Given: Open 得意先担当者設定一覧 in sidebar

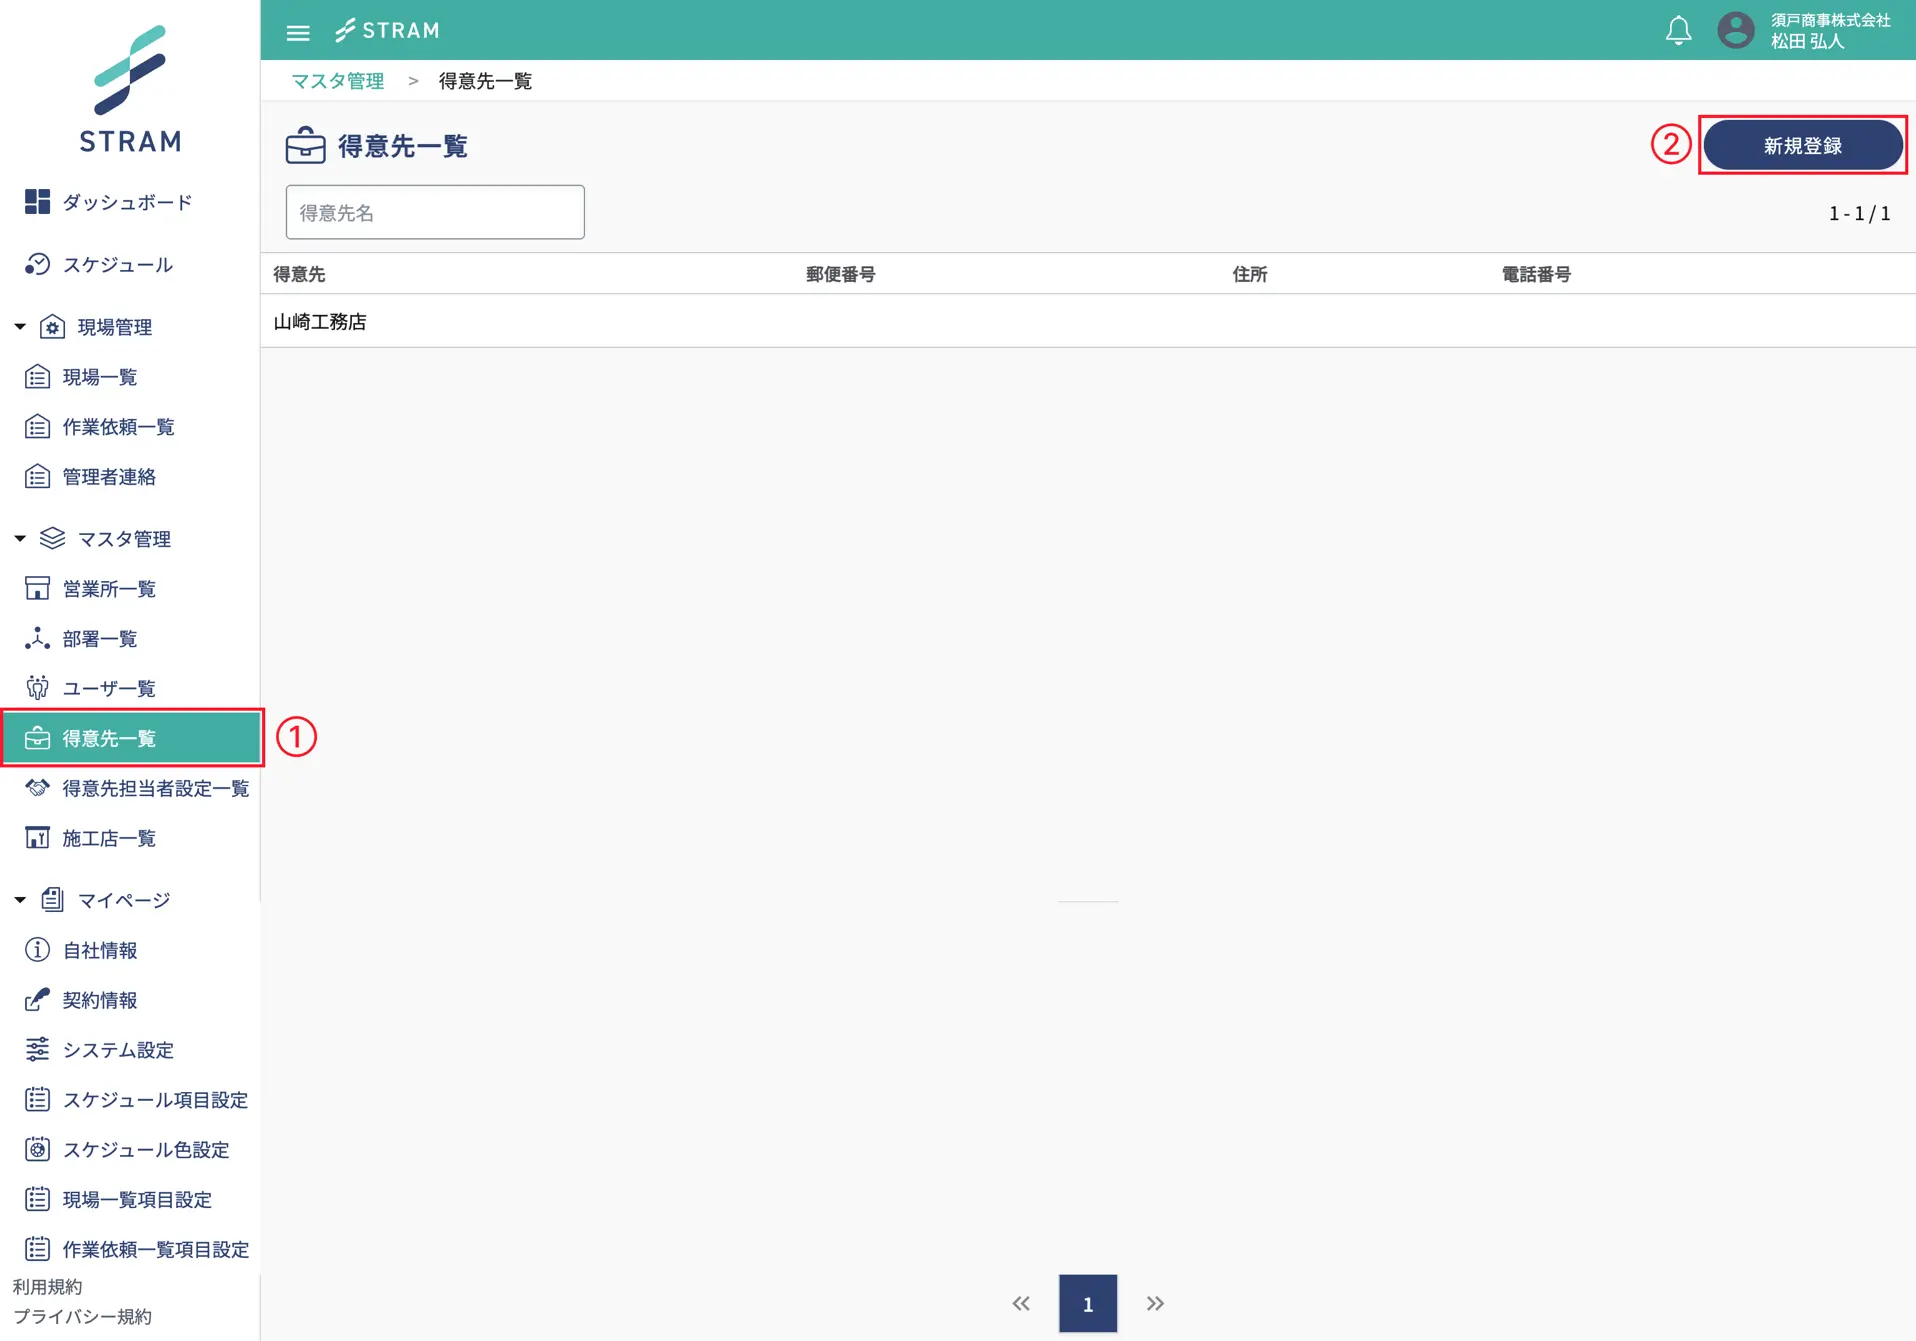Looking at the screenshot, I should (155, 788).
